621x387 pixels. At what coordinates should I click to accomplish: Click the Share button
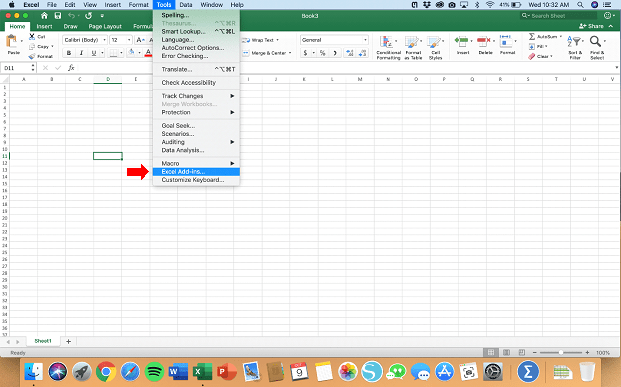click(592, 26)
